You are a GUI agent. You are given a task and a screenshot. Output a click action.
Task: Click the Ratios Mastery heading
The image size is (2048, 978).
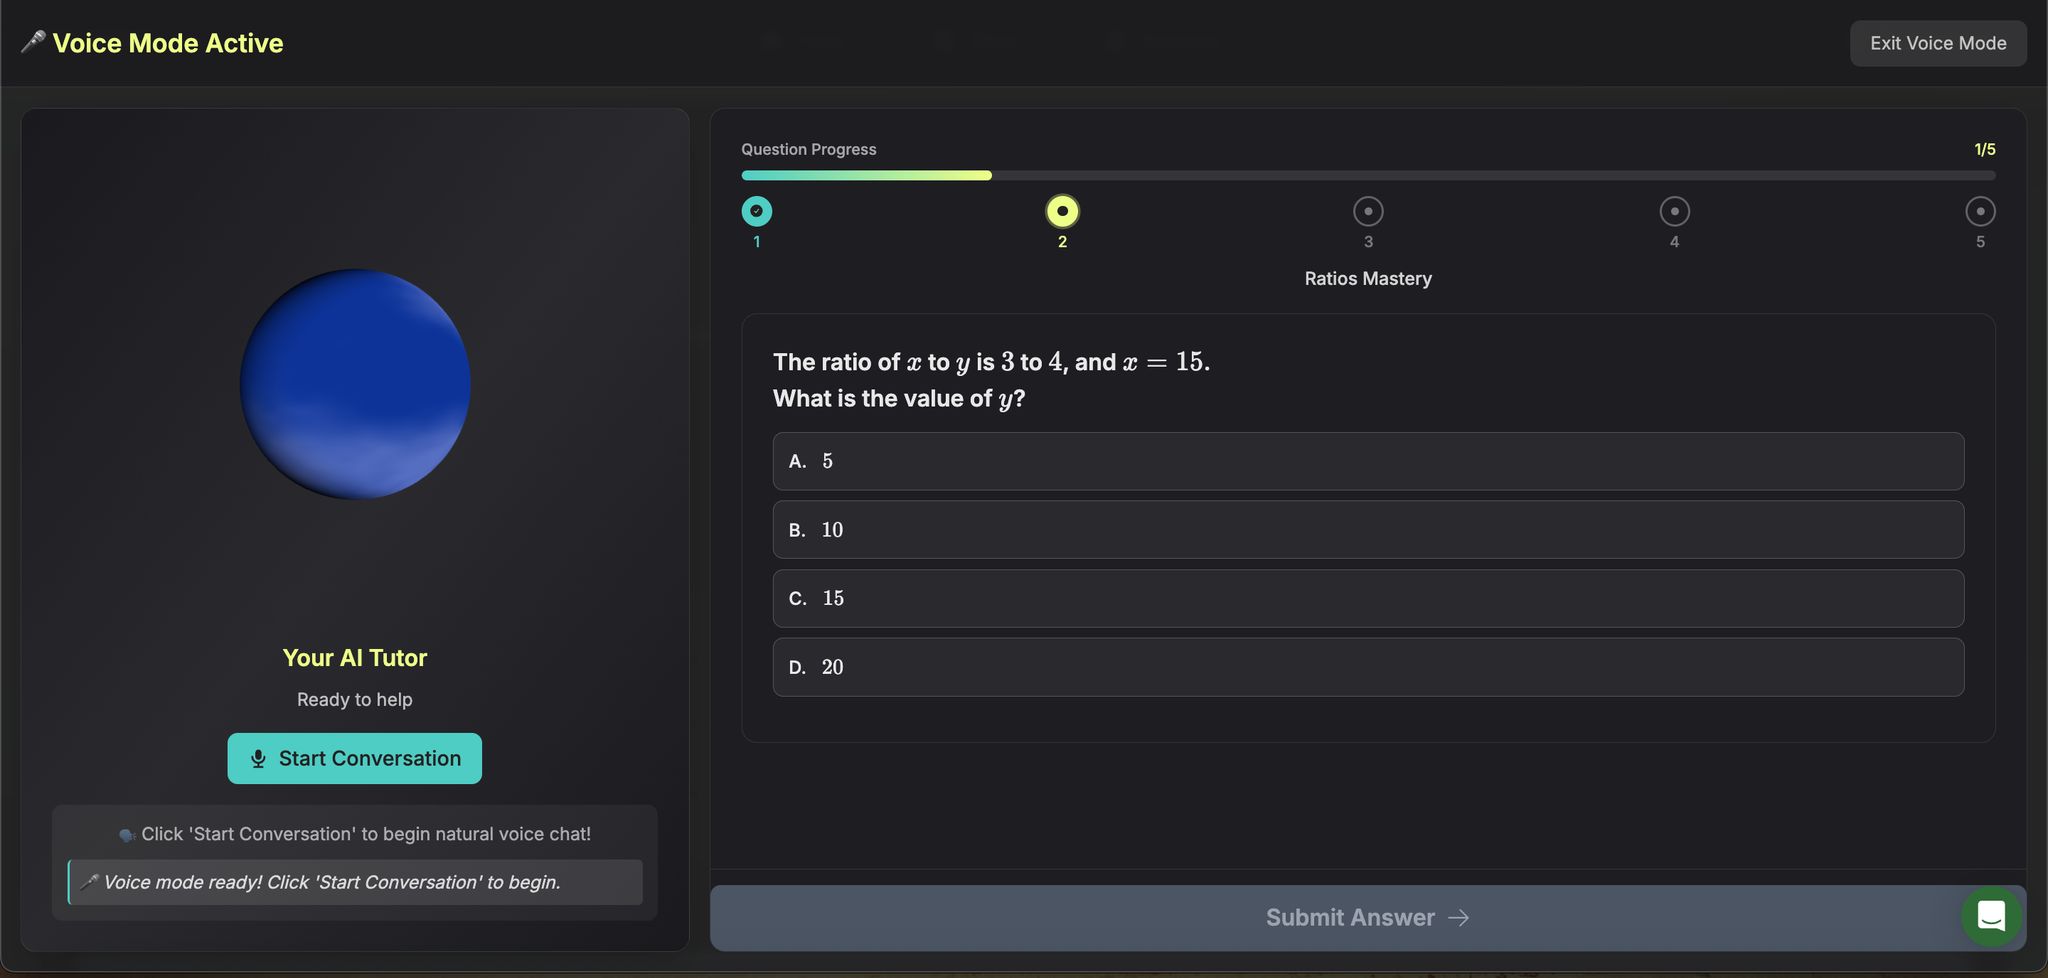click(x=1368, y=279)
